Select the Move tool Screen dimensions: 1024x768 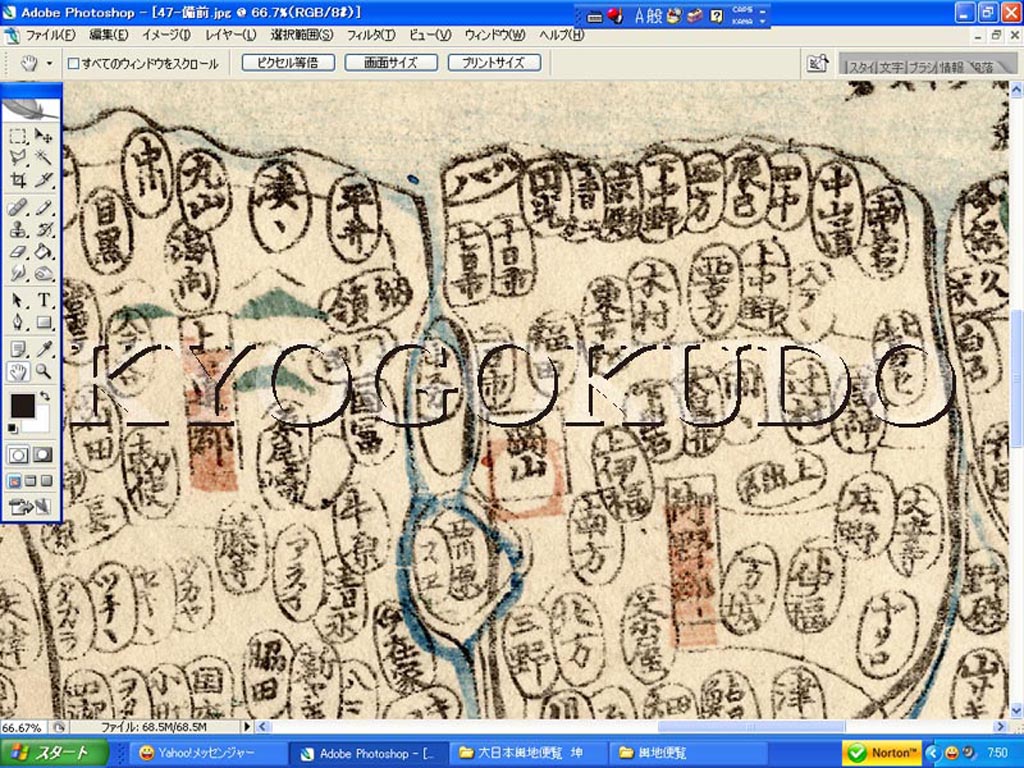pos(43,136)
